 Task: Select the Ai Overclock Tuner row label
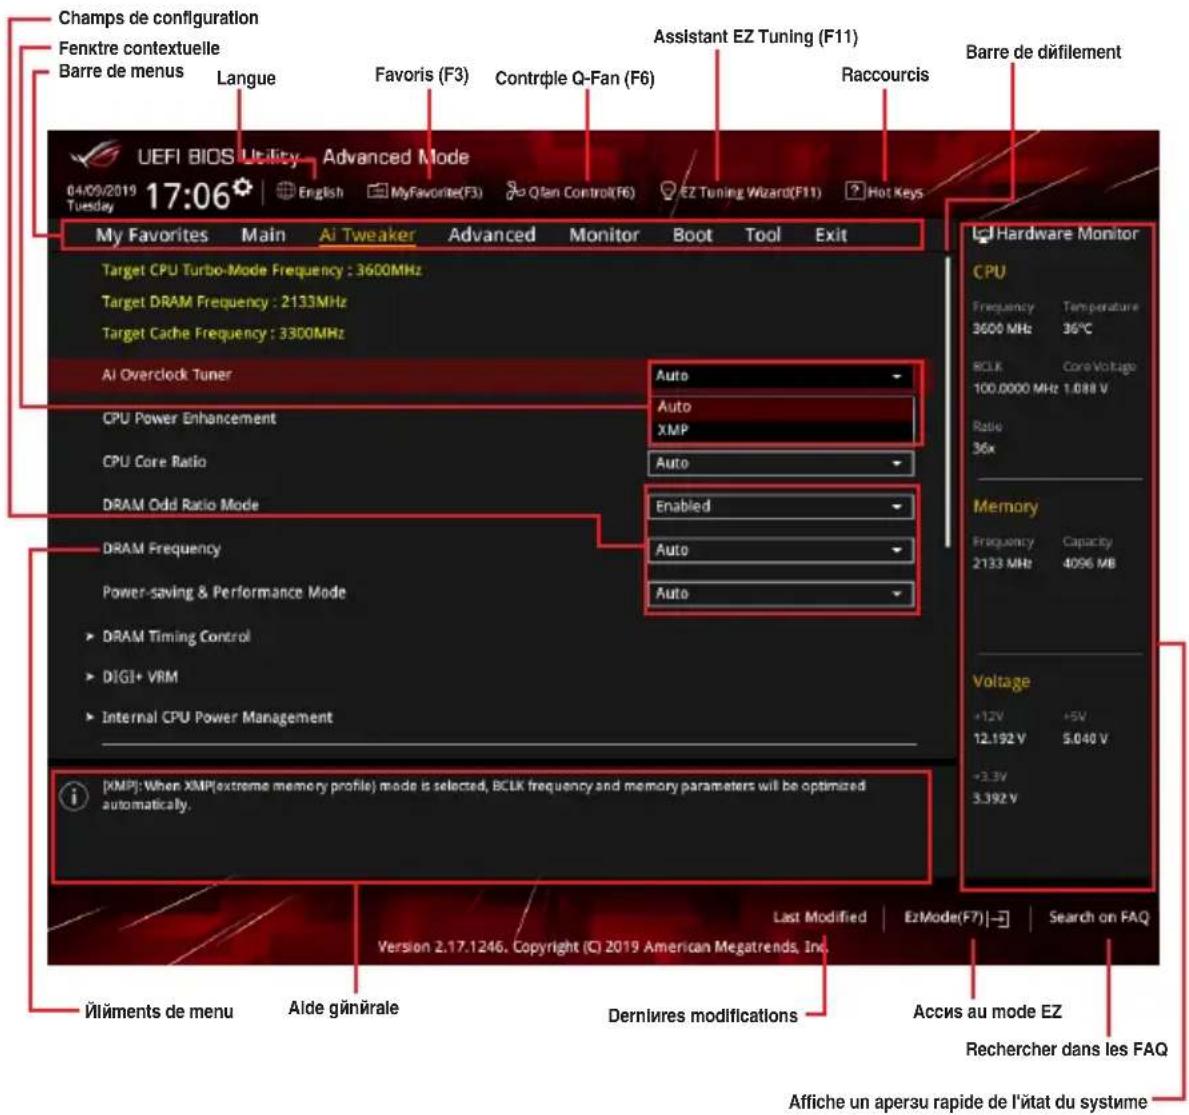coord(167,375)
